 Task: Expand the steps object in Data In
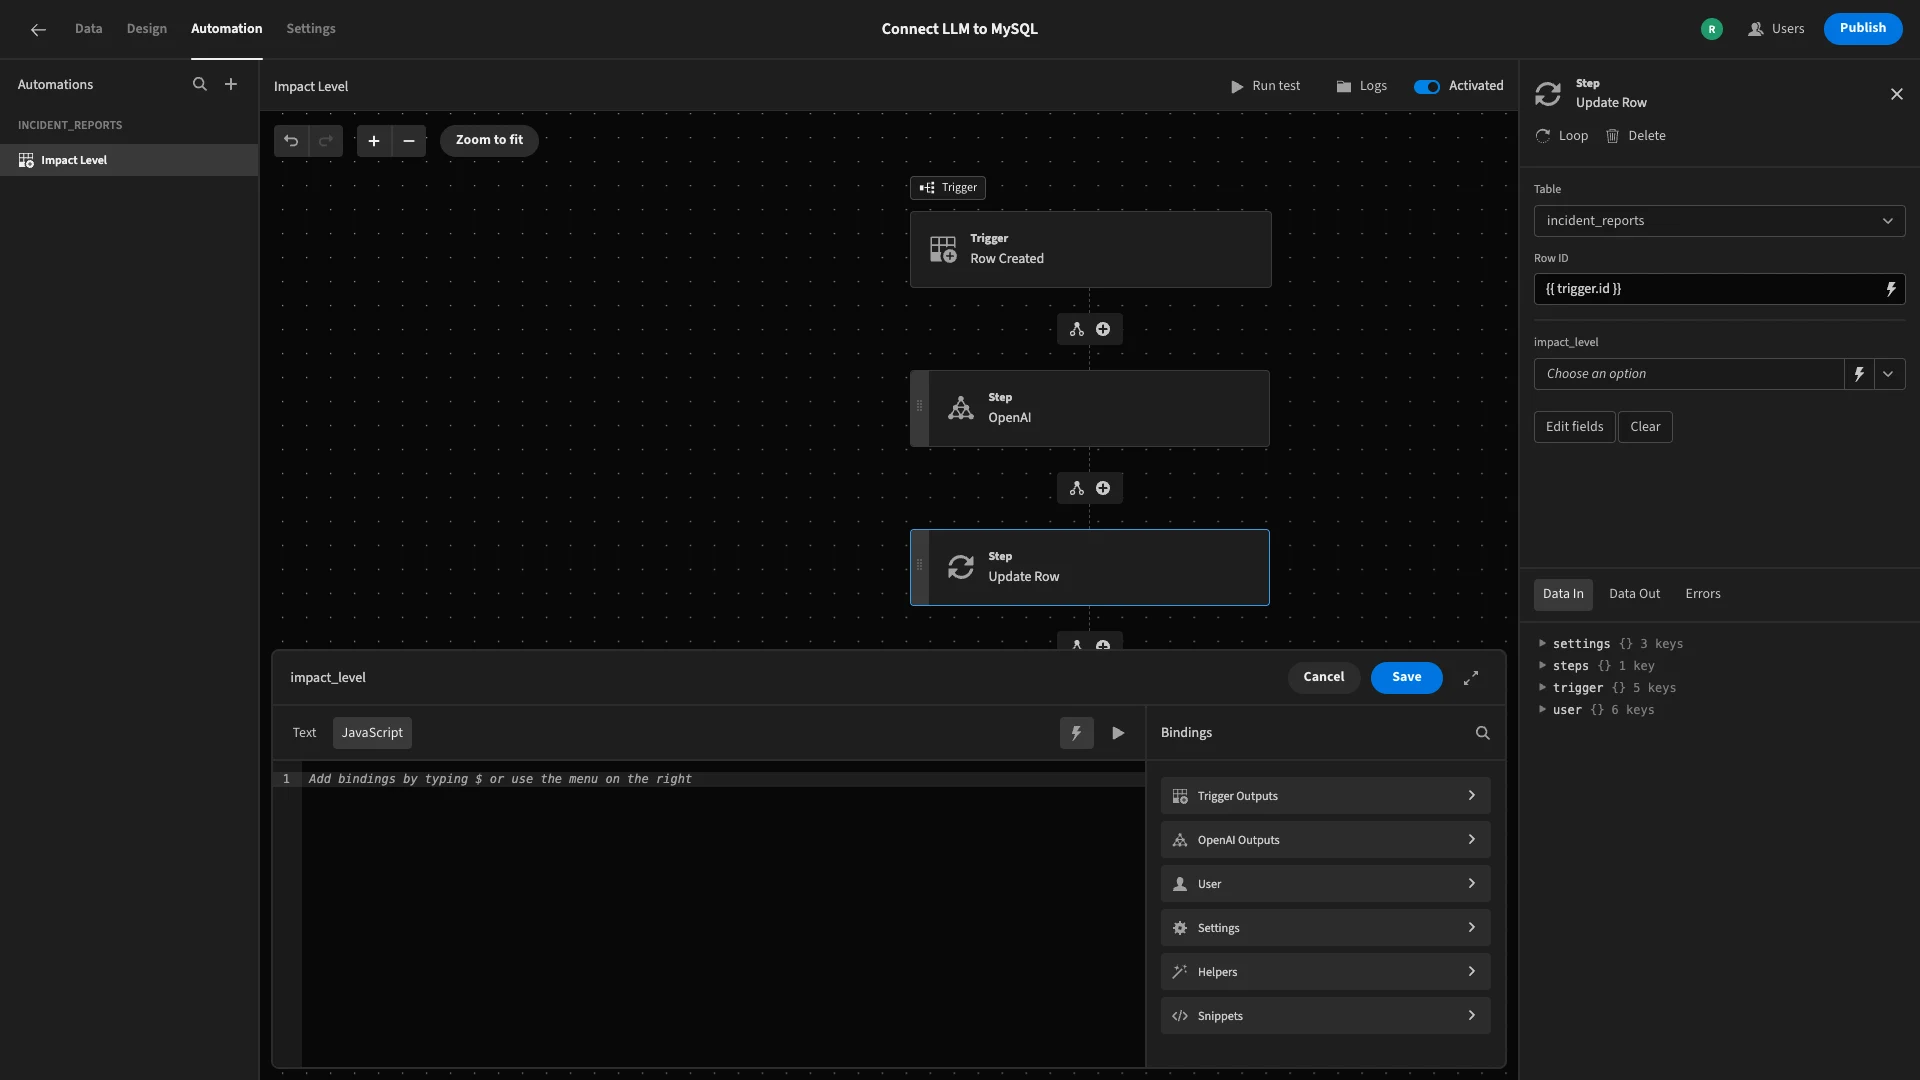[1543, 665]
